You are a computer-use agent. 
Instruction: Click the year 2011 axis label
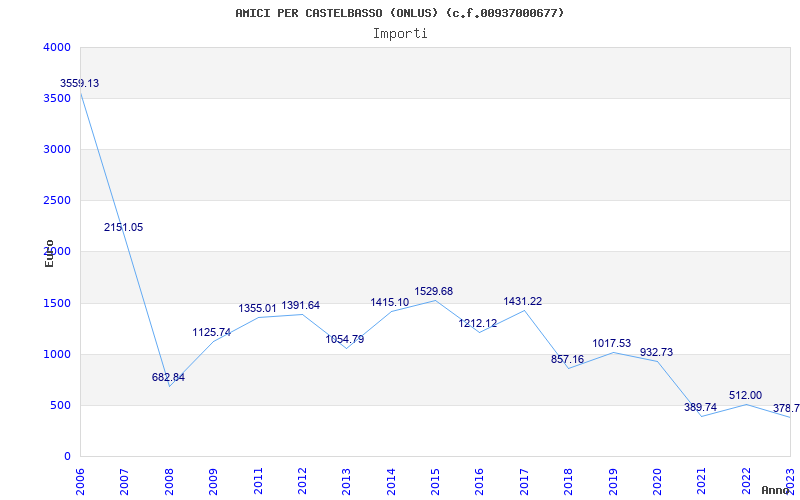(x=258, y=481)
